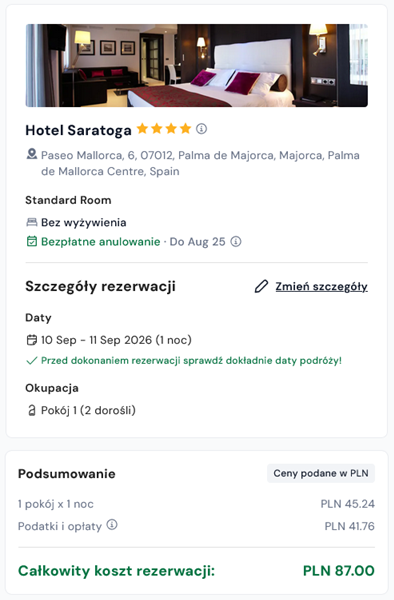Screen dimensions: 394x600
Task: Open info icon next to Podatki i opłaty
Action: (x=112, y=524)
